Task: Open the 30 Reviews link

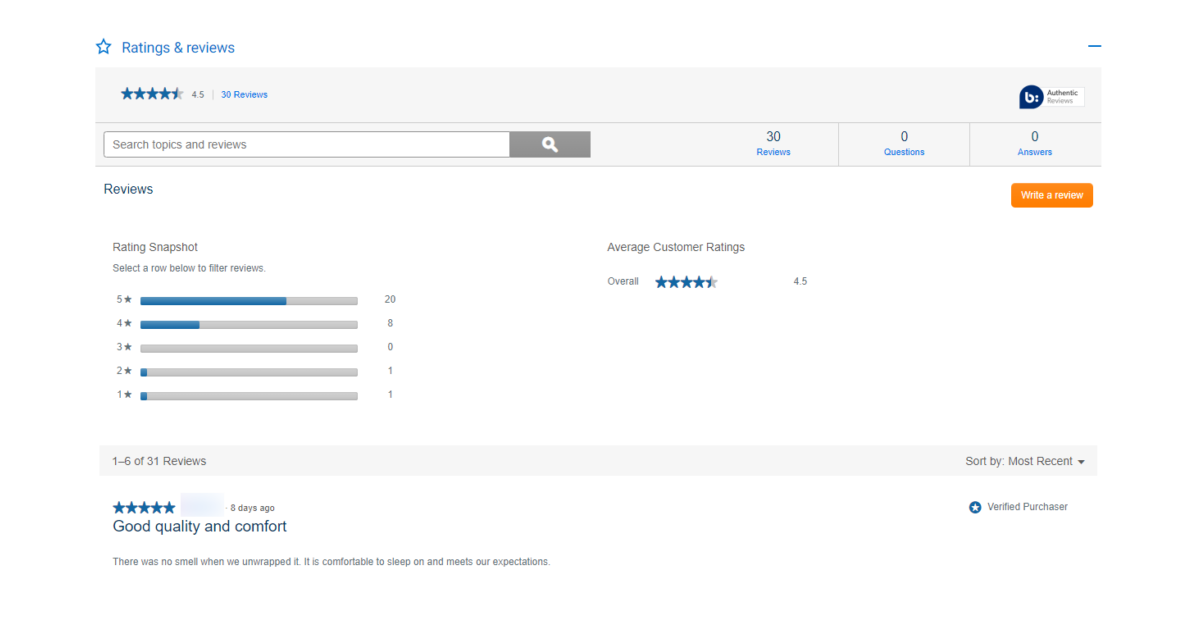Action: pyautogui.click(x=244, y=93)
